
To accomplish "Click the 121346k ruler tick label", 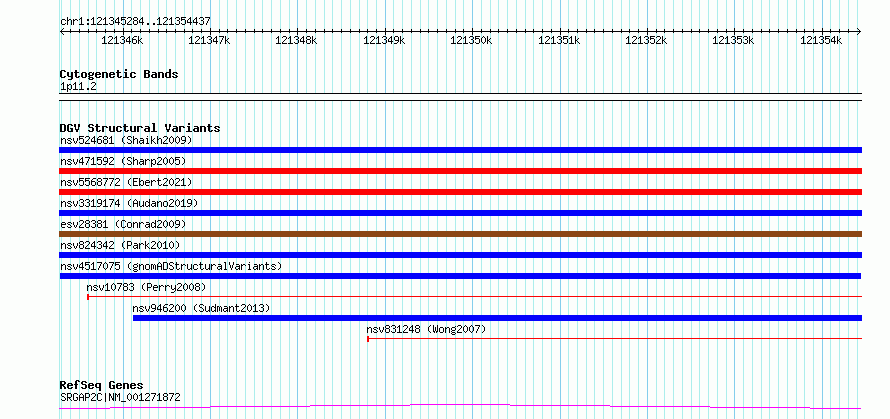I will [122, 40].
